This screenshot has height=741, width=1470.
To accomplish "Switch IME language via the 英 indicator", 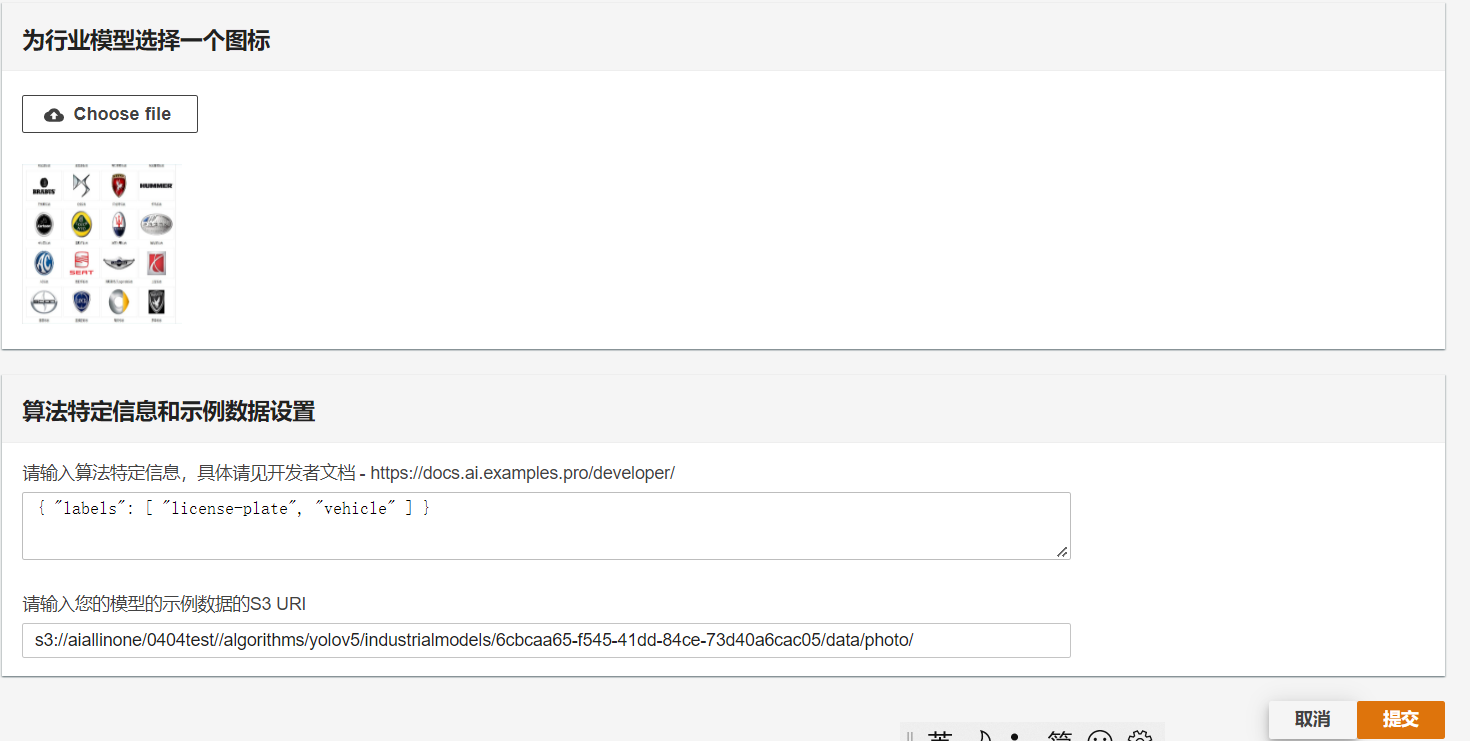I will click(940, 736).
